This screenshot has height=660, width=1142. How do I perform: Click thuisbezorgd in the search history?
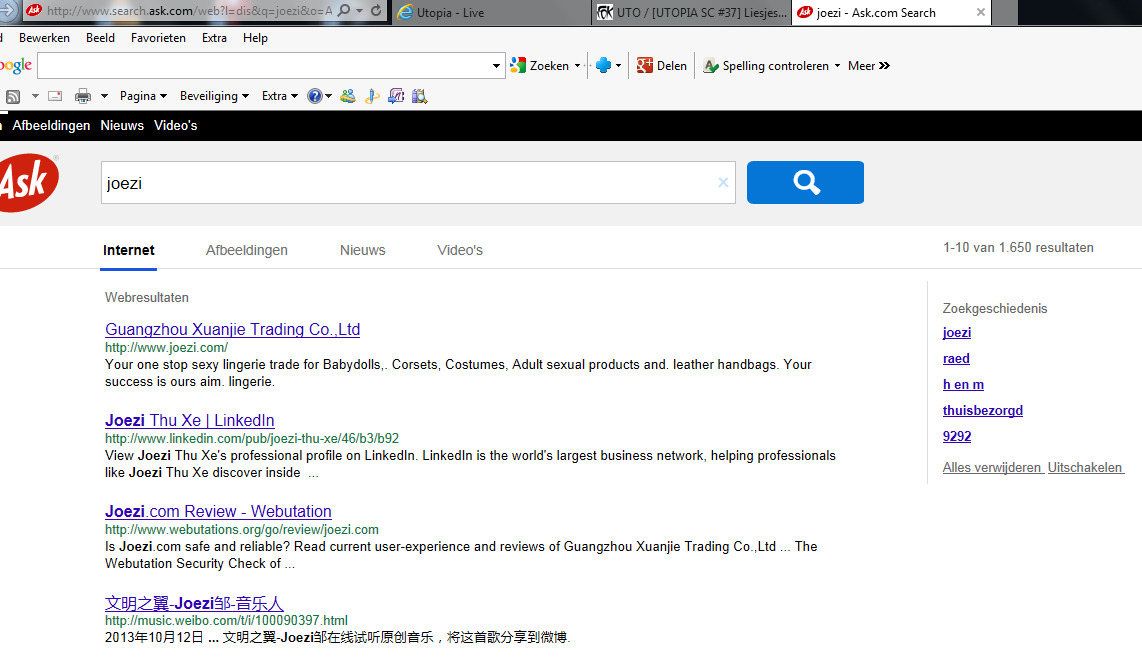[982, 410]
